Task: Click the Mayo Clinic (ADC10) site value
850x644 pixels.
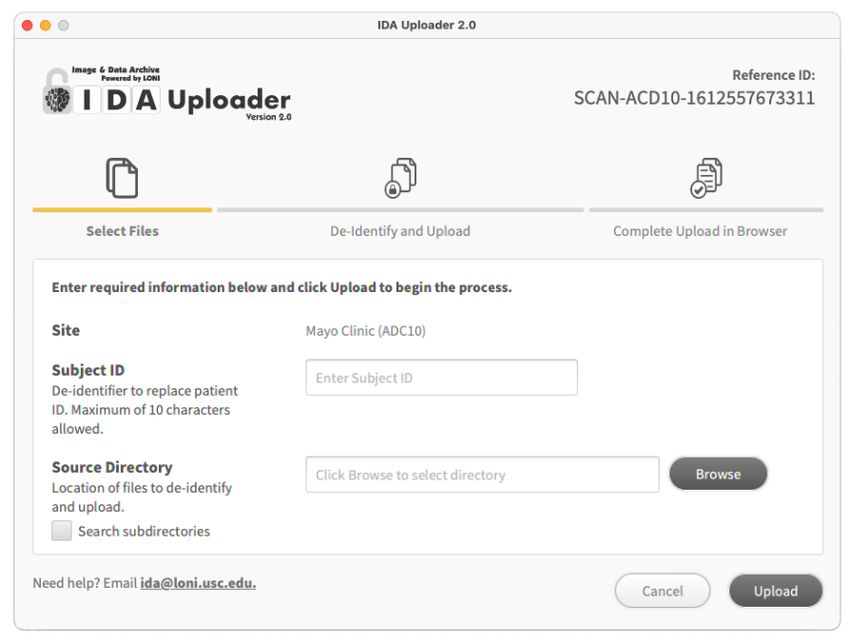Action: pyautogui.click(x=366, y=331)
